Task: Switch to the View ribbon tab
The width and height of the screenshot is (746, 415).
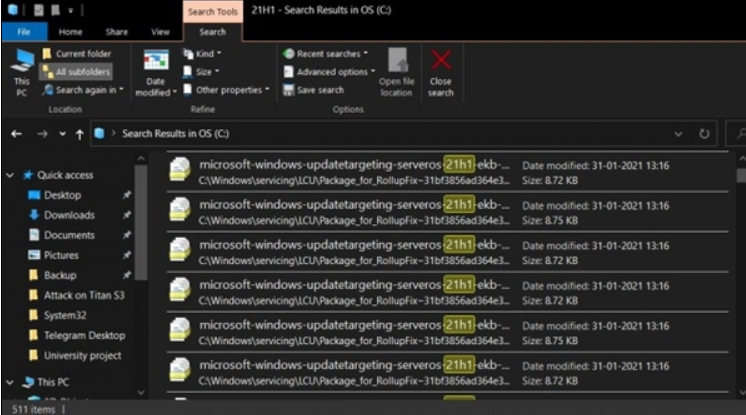Action: point(160,32)
